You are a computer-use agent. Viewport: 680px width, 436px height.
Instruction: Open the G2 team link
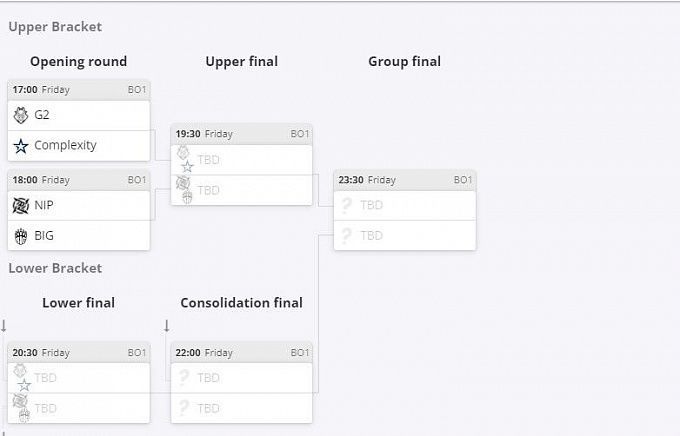pyautogui.click(x=42, y=115)
